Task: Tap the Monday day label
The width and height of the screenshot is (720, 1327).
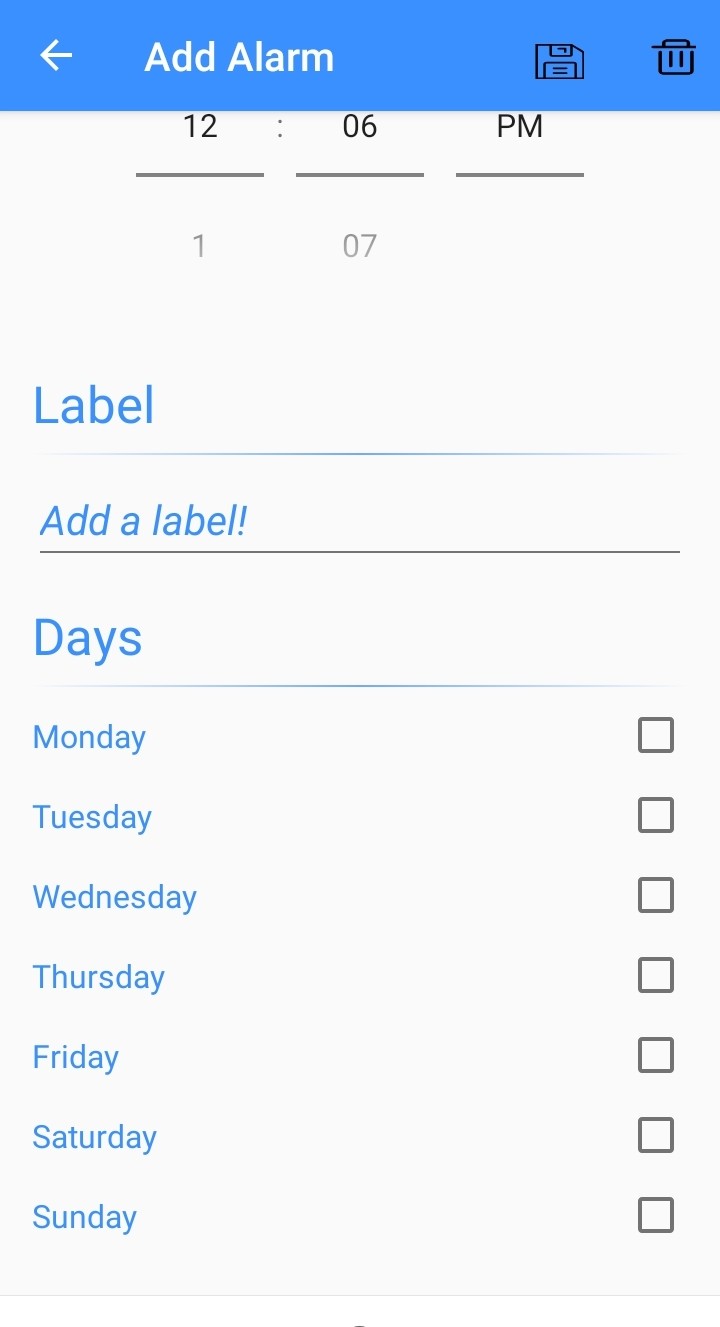Action: pos(90,737)
